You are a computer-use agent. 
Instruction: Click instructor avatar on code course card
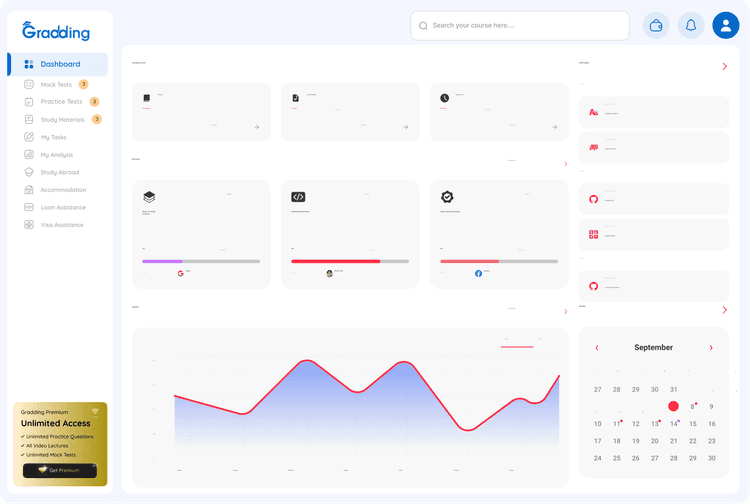[x=329, y=274]
